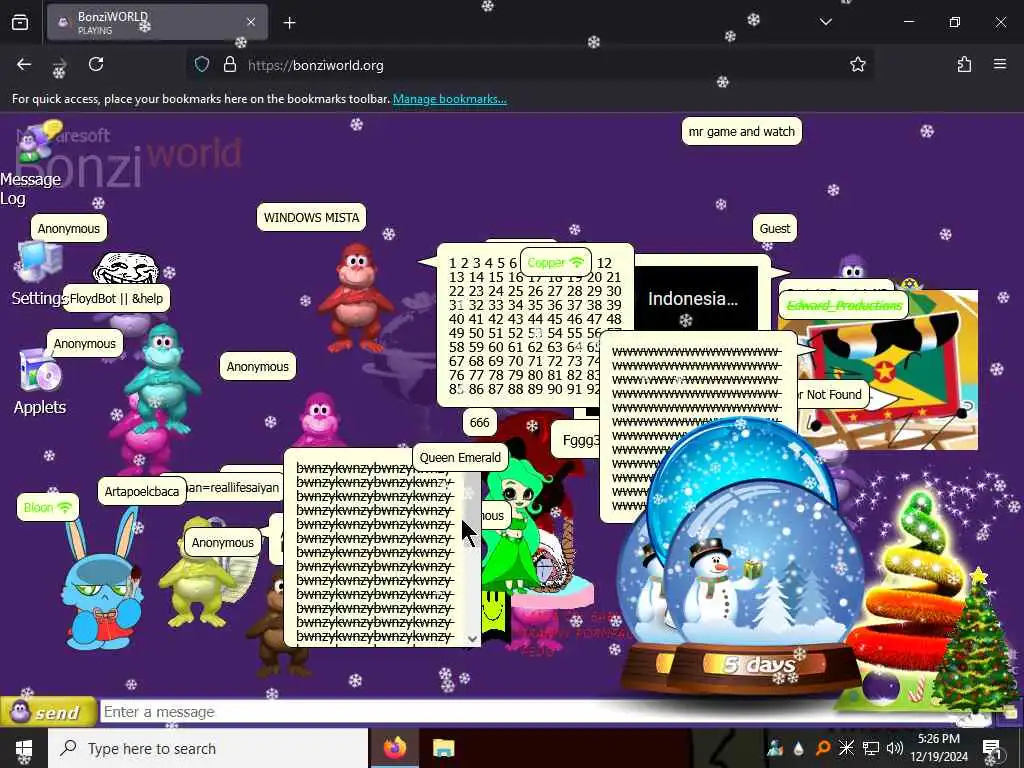Open the browser extensions puzzle icon

[964, 64]
